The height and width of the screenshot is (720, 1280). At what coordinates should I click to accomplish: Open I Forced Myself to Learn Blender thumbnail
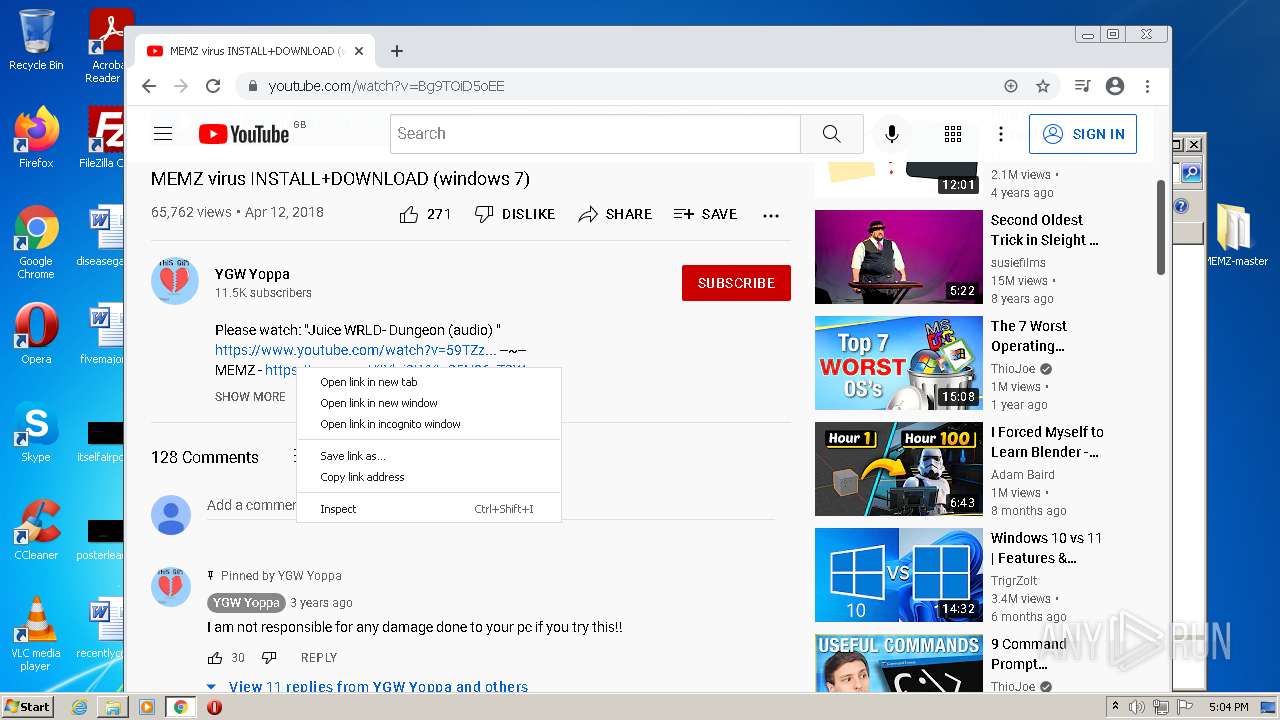coord(899,469)
